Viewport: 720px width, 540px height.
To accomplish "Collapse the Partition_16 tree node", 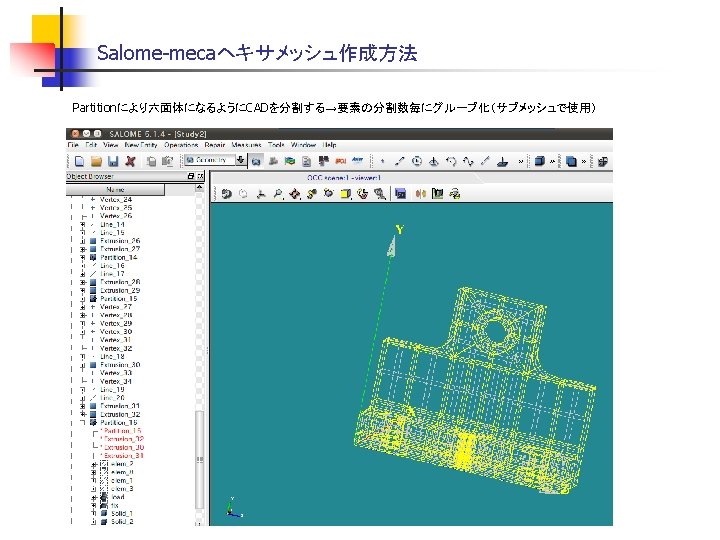I will point(83,422).
